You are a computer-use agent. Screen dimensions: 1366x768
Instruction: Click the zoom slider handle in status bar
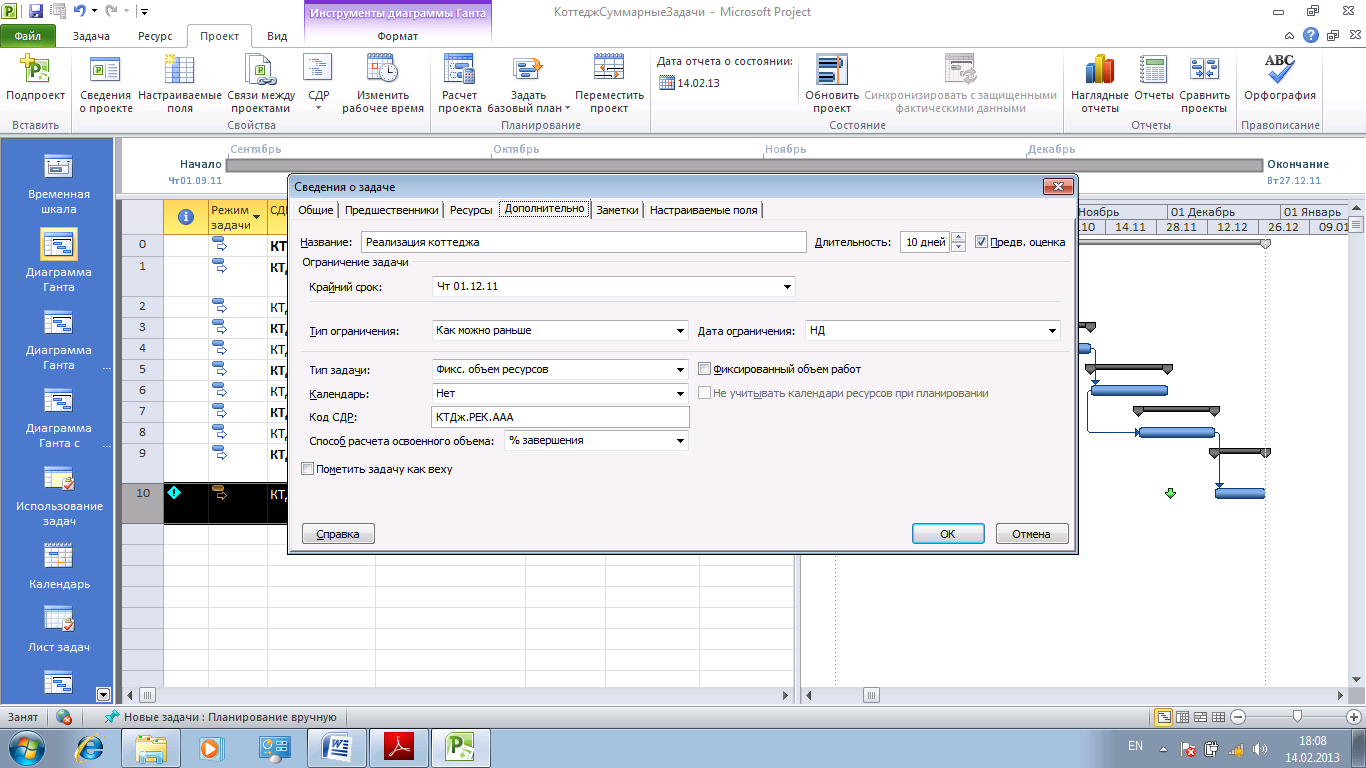click(1297, 717)
